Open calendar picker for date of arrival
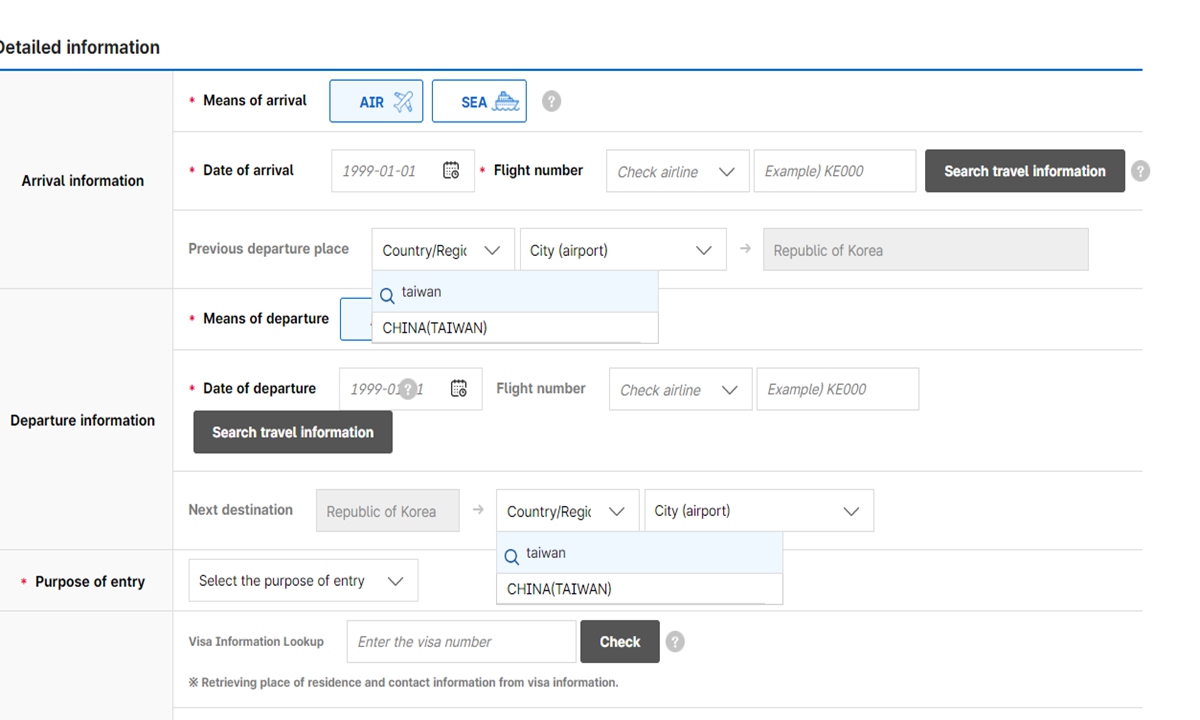 point(451,171)
